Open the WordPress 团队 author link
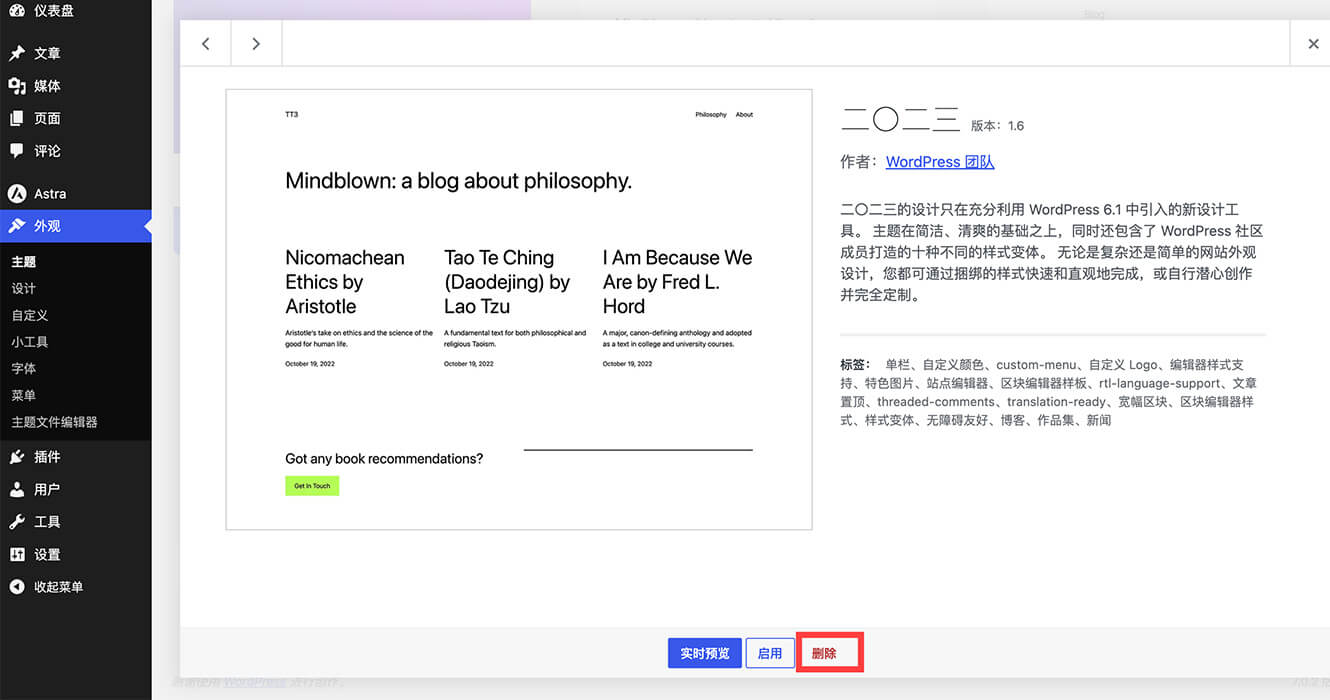 (x=940, y=162)
